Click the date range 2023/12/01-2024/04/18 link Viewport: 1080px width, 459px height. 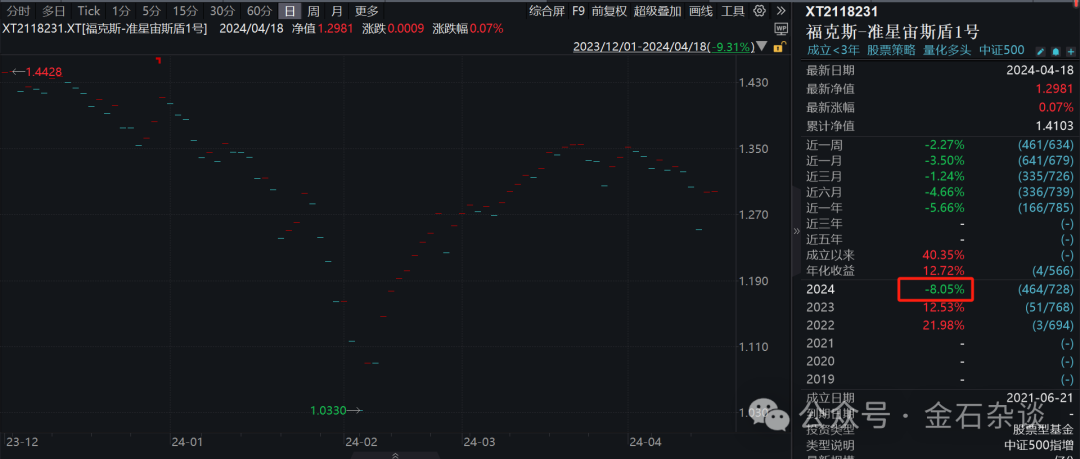[663, 47]
